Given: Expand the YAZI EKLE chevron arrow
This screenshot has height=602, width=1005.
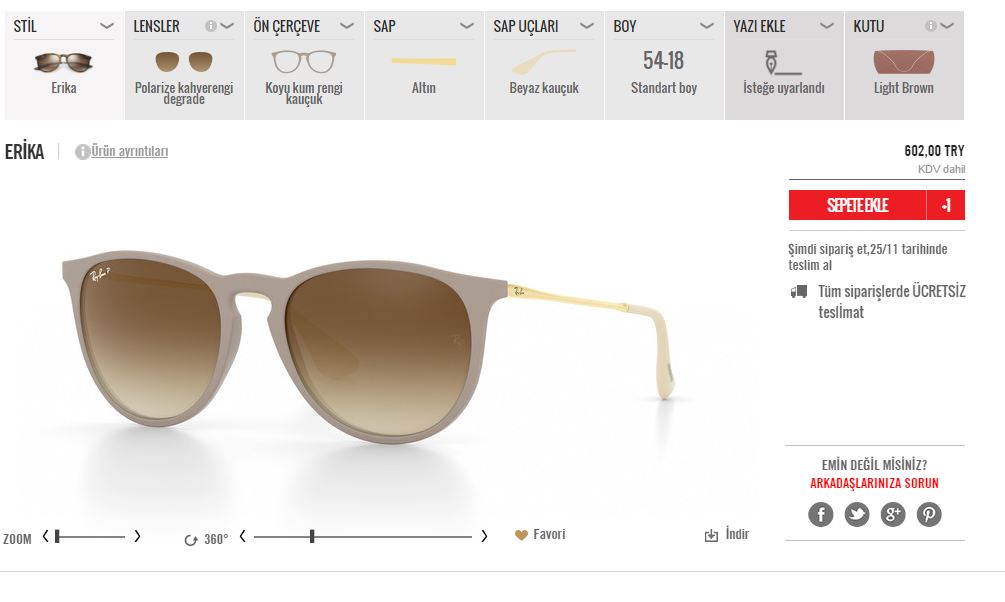Looking at the screenshot, I should 827,26.
